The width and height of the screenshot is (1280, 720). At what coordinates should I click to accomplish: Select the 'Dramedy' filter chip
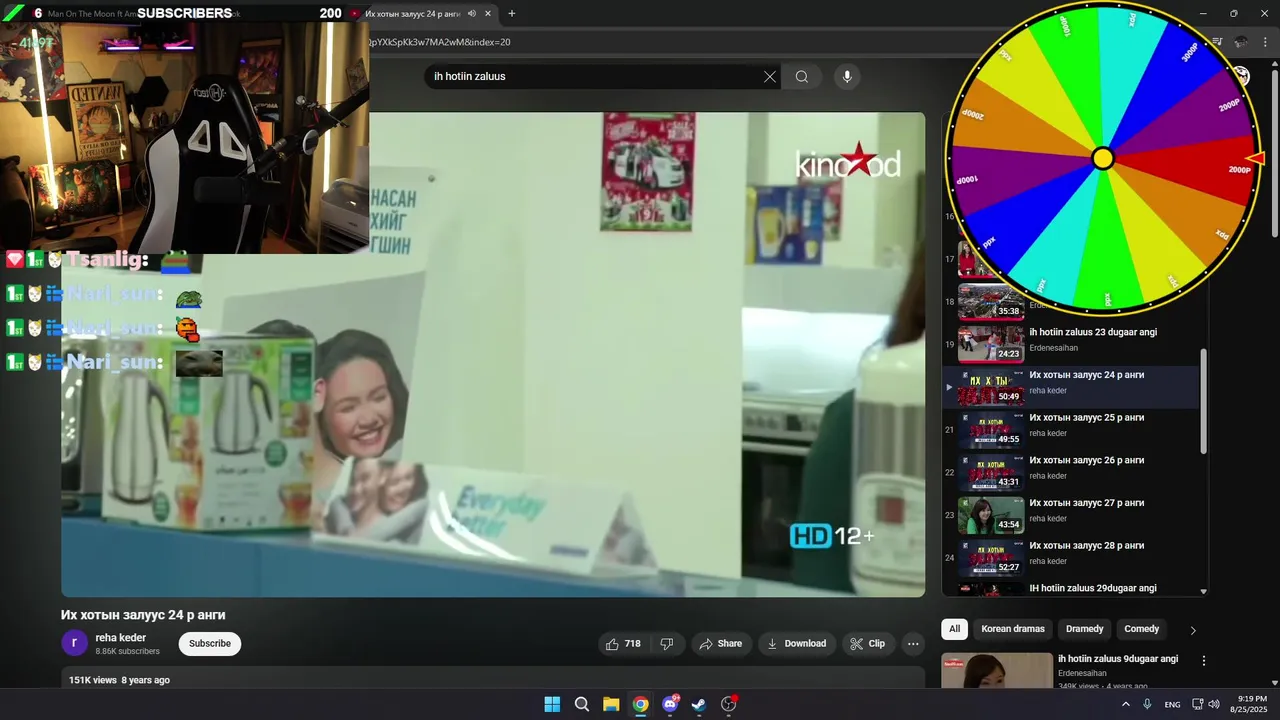point(1085,629)
